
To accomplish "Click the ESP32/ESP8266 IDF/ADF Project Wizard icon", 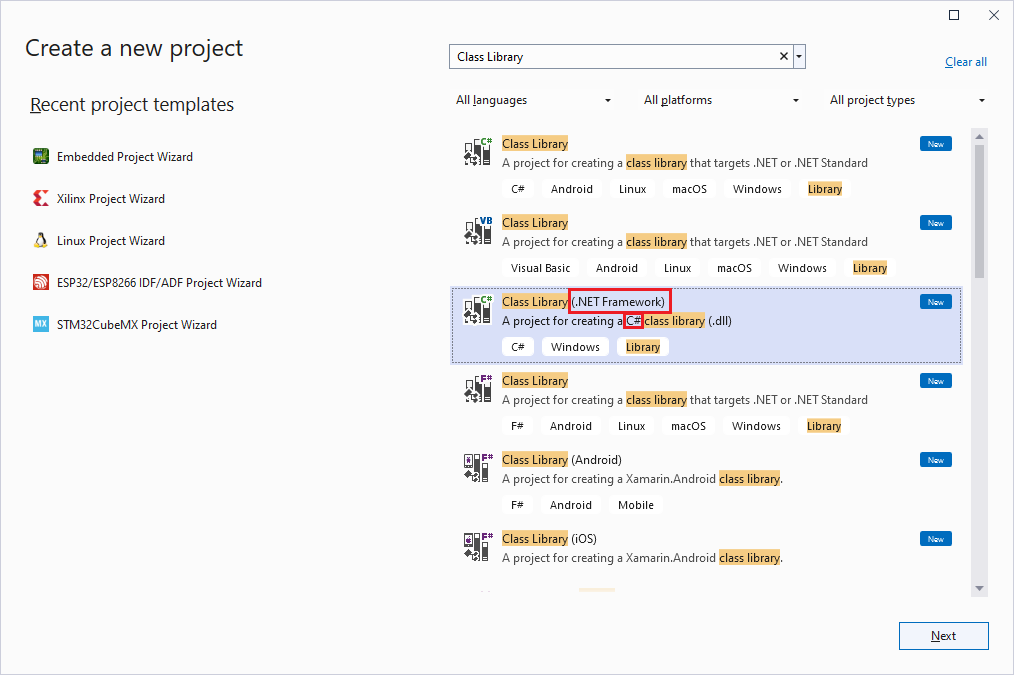I will click(41, 283).
